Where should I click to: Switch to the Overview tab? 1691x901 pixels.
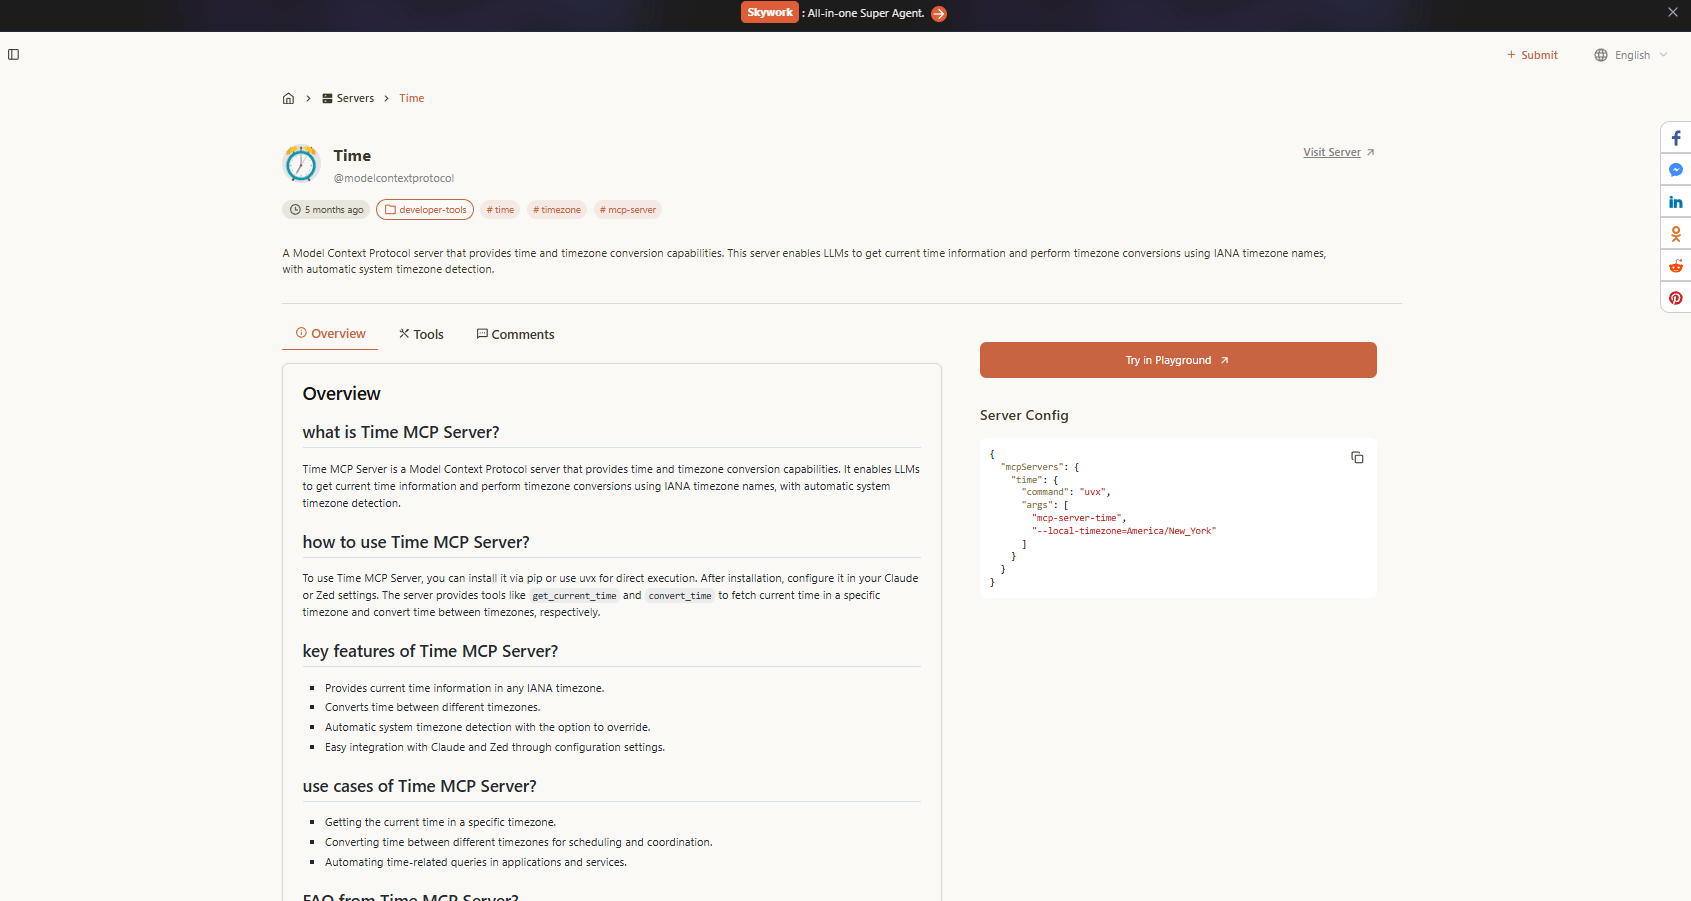pyautogui.click(x=330, y=334)
